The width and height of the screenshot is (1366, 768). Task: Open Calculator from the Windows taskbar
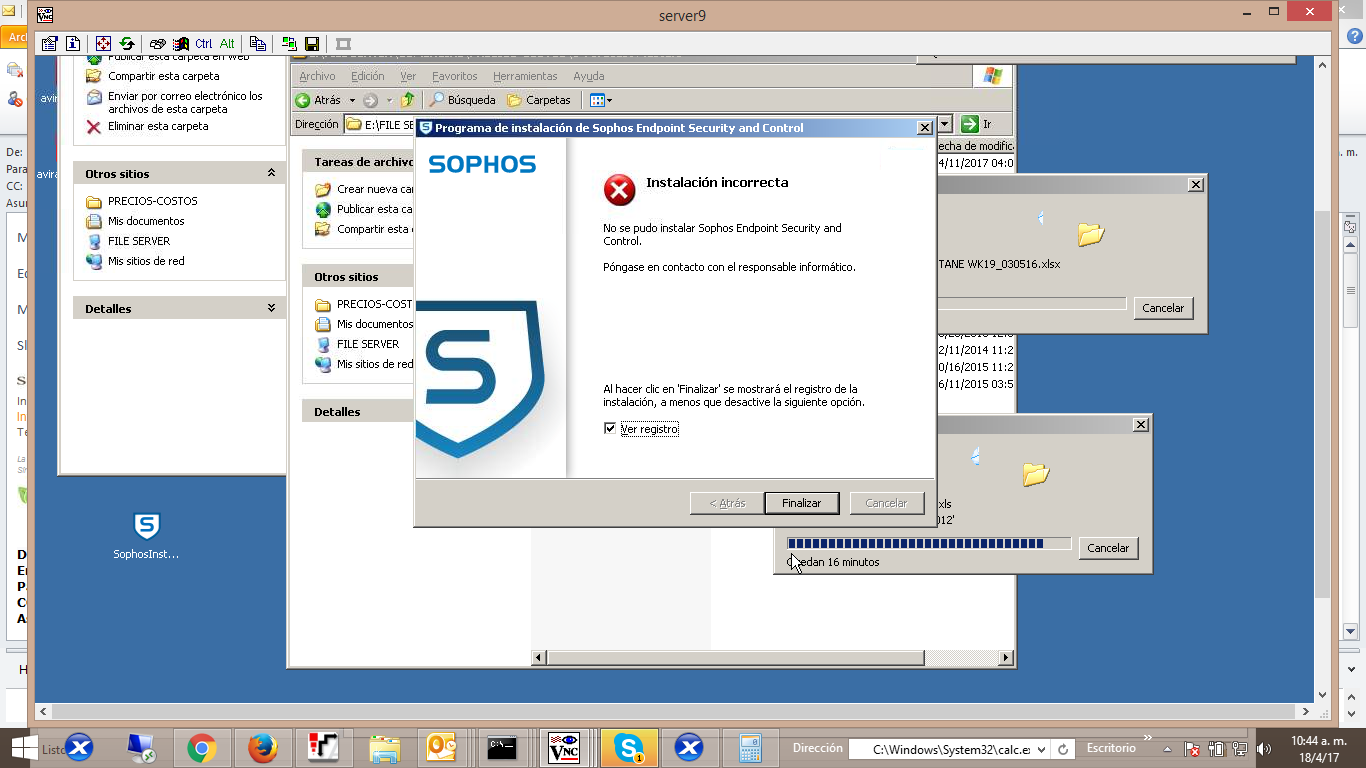point(750,748)
